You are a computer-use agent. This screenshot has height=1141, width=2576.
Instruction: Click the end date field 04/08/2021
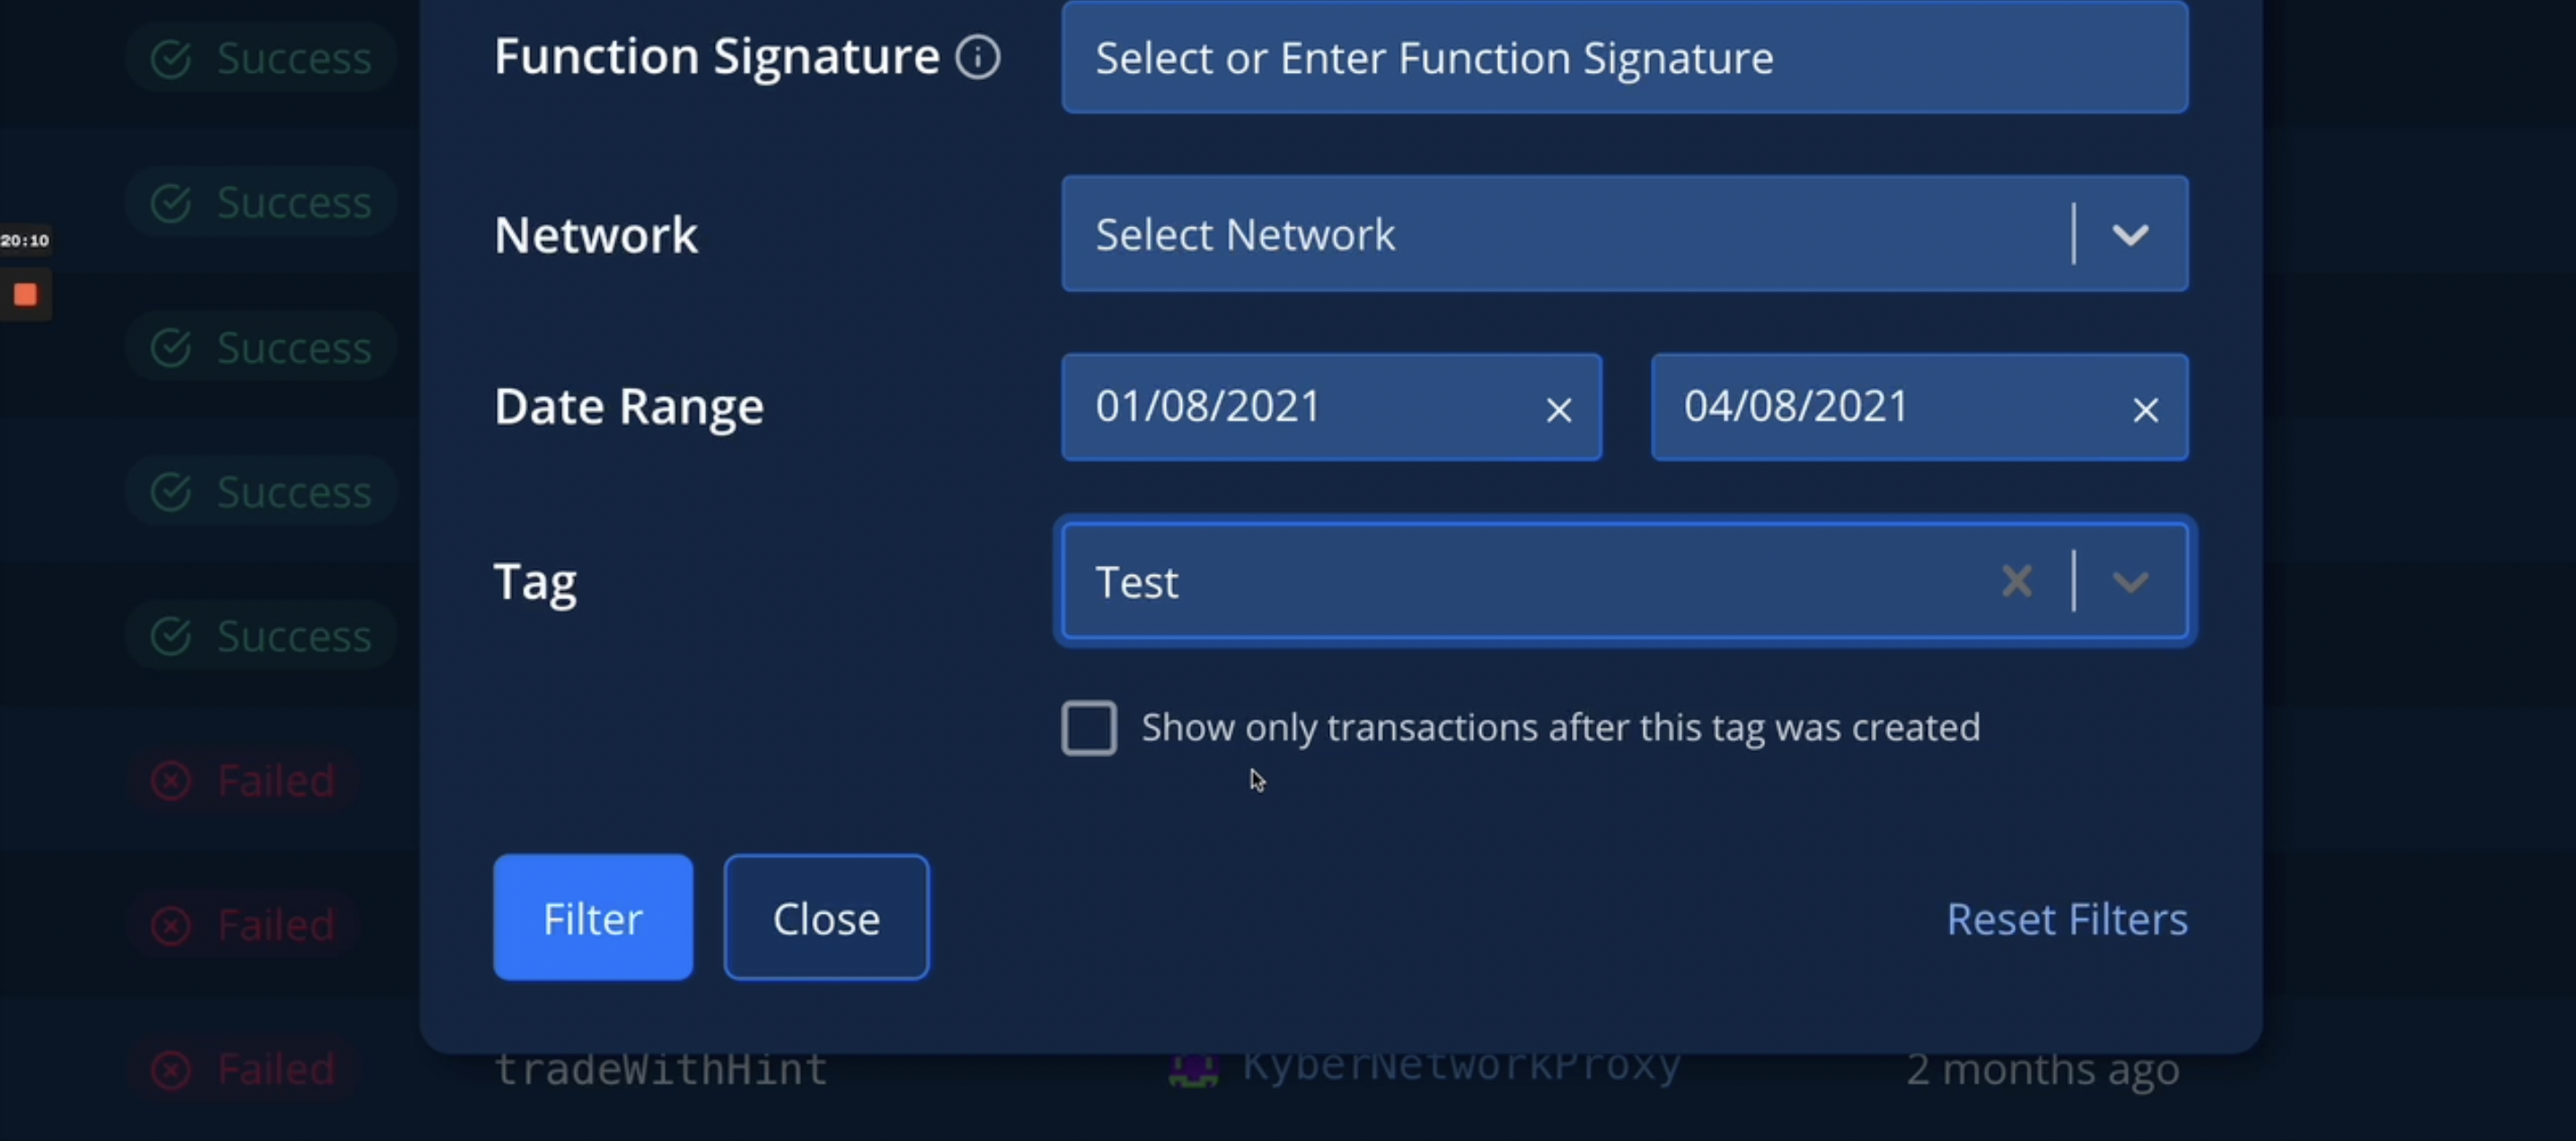coord(1919,407)
